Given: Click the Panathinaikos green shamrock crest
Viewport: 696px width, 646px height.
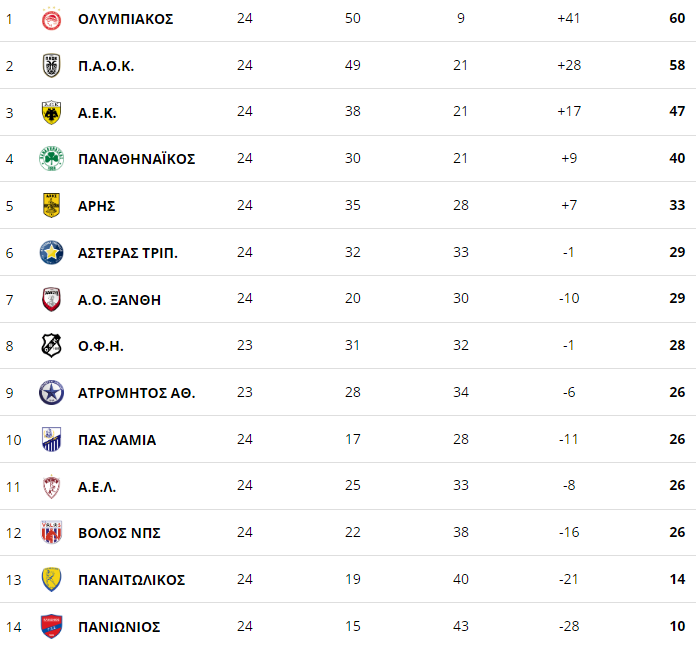Looking at the screenshot, I should (x=51, y=159).
